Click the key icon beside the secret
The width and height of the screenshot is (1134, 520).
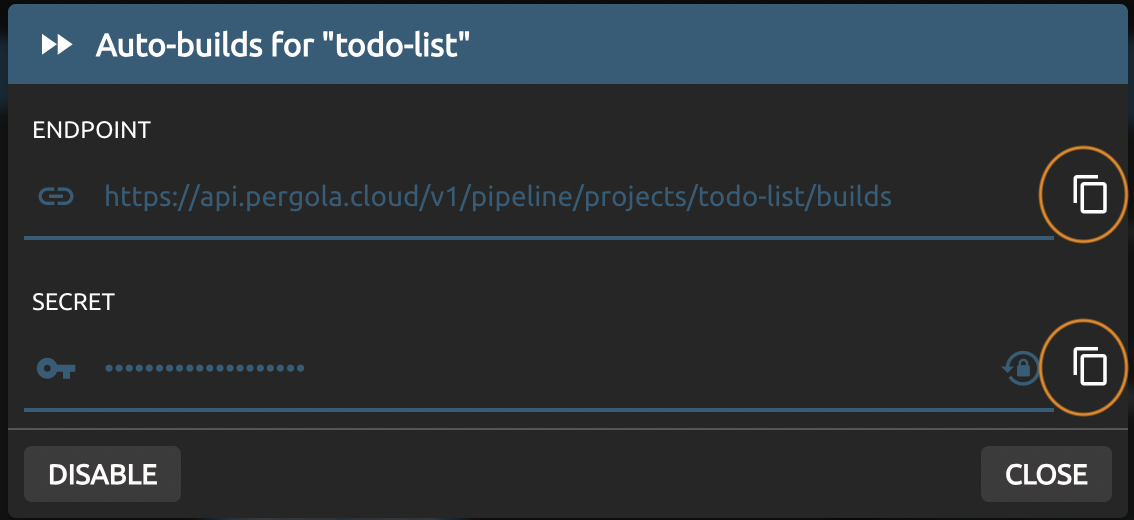coord(56,368)
